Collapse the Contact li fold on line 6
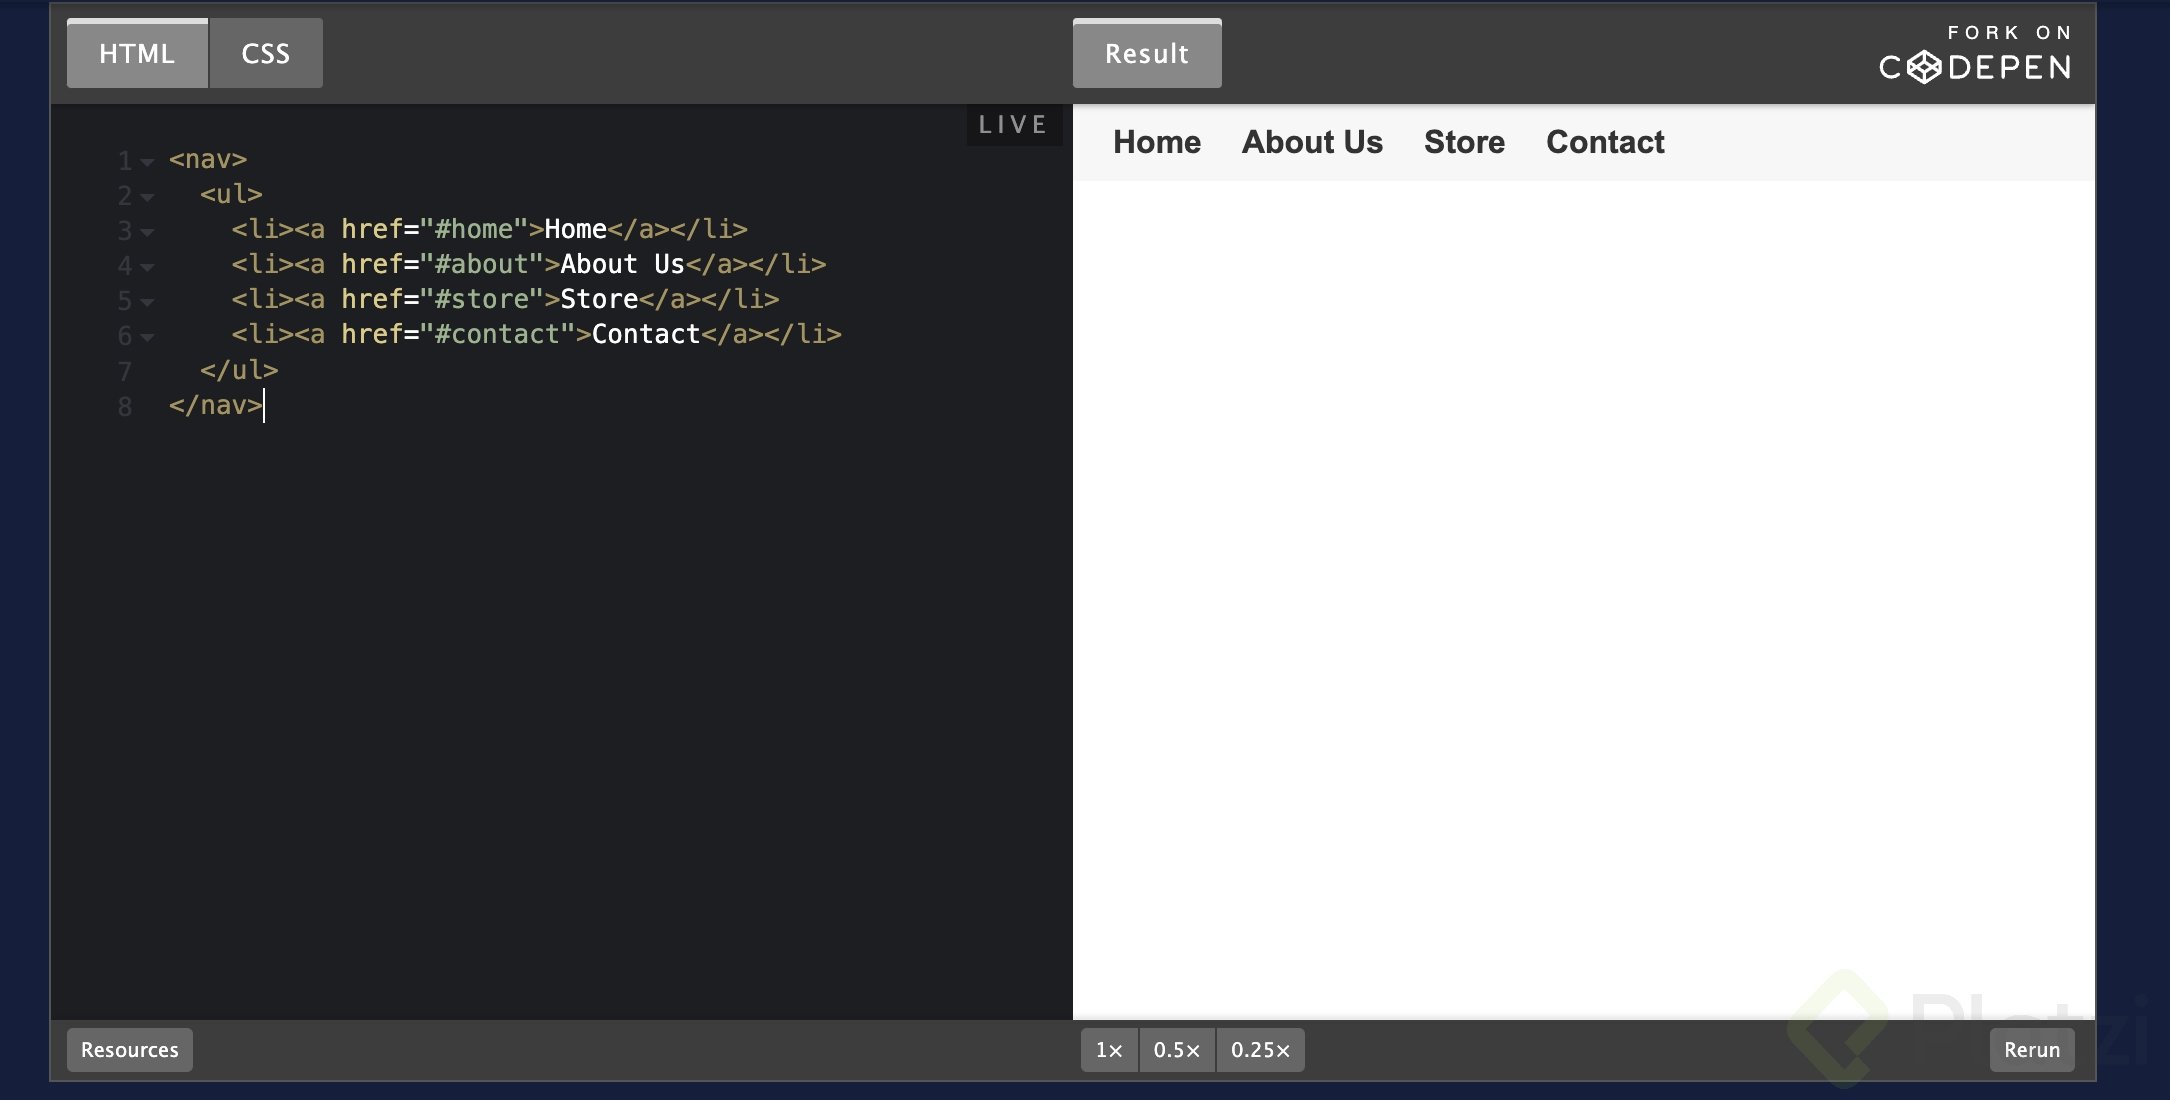The image size is (2170, 1100). pos(148,337)
